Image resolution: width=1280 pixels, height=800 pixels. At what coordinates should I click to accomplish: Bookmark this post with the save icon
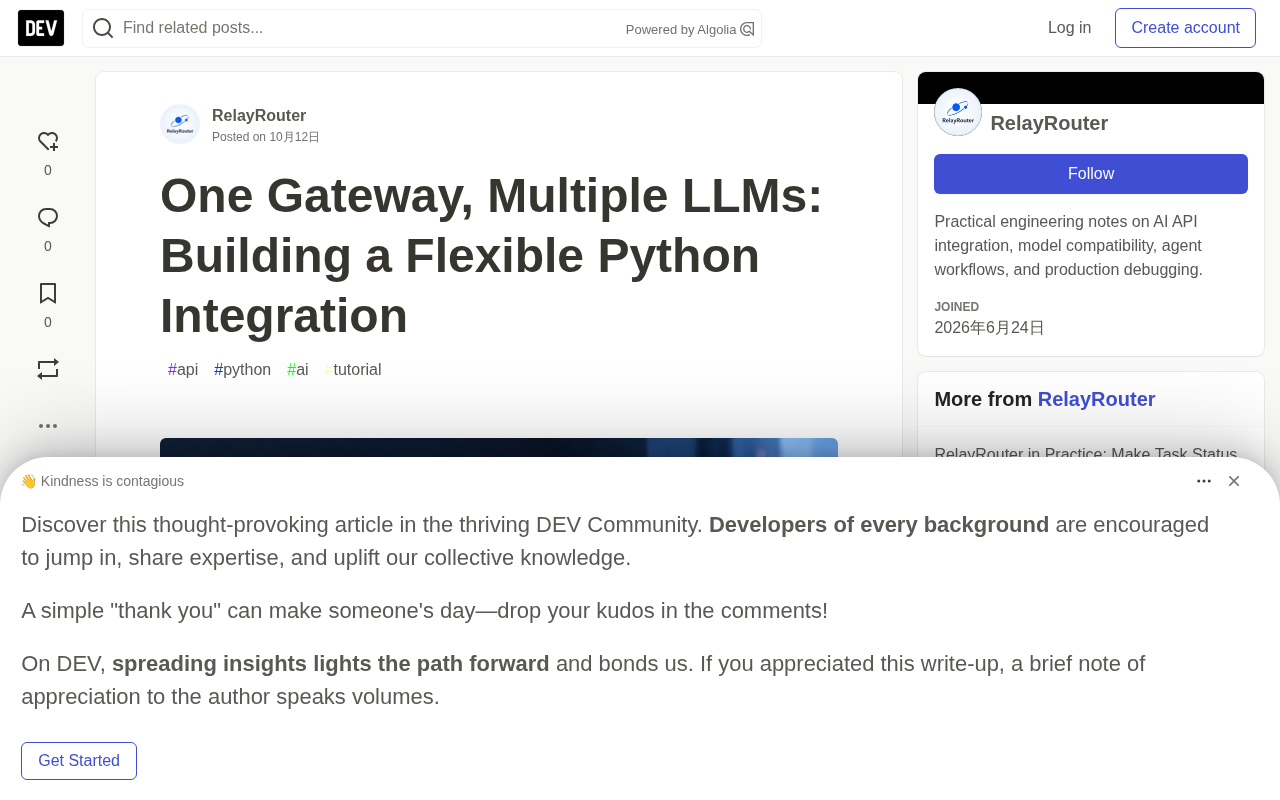pyautogui.click(x=48, y=294)
